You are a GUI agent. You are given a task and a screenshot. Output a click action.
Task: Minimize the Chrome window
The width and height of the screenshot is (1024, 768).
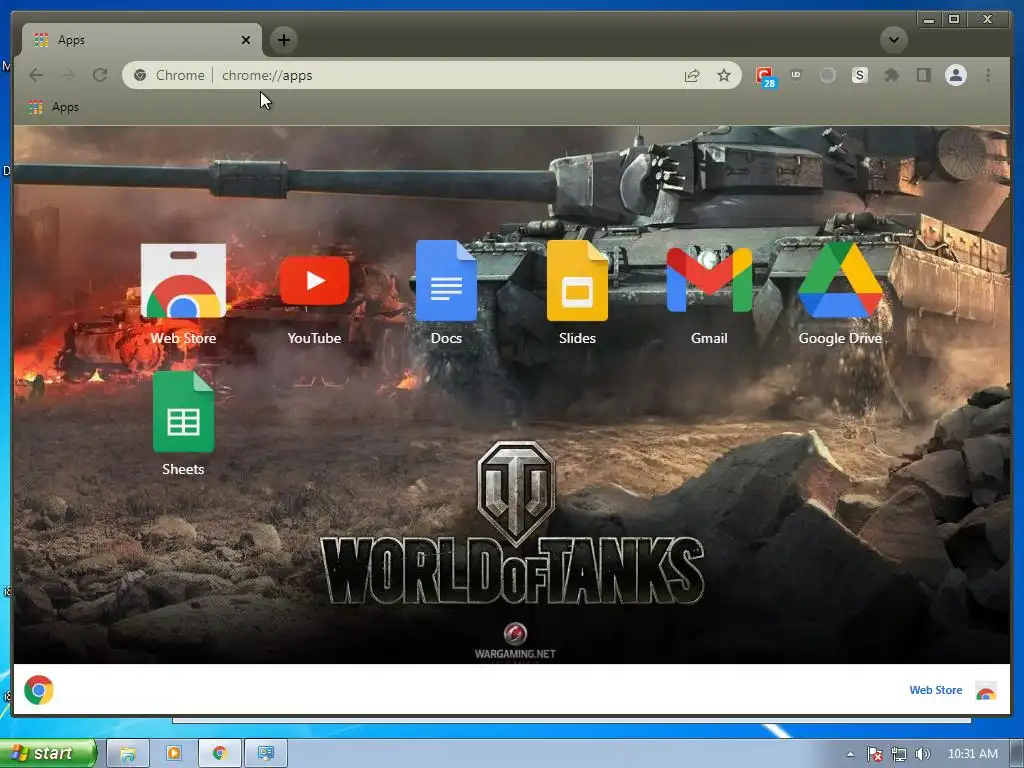tap(929, 20)
